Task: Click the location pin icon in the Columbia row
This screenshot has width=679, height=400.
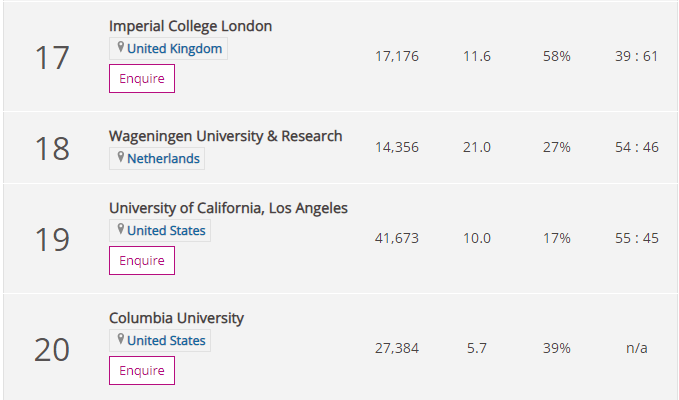Action: [x=121, y=339]
